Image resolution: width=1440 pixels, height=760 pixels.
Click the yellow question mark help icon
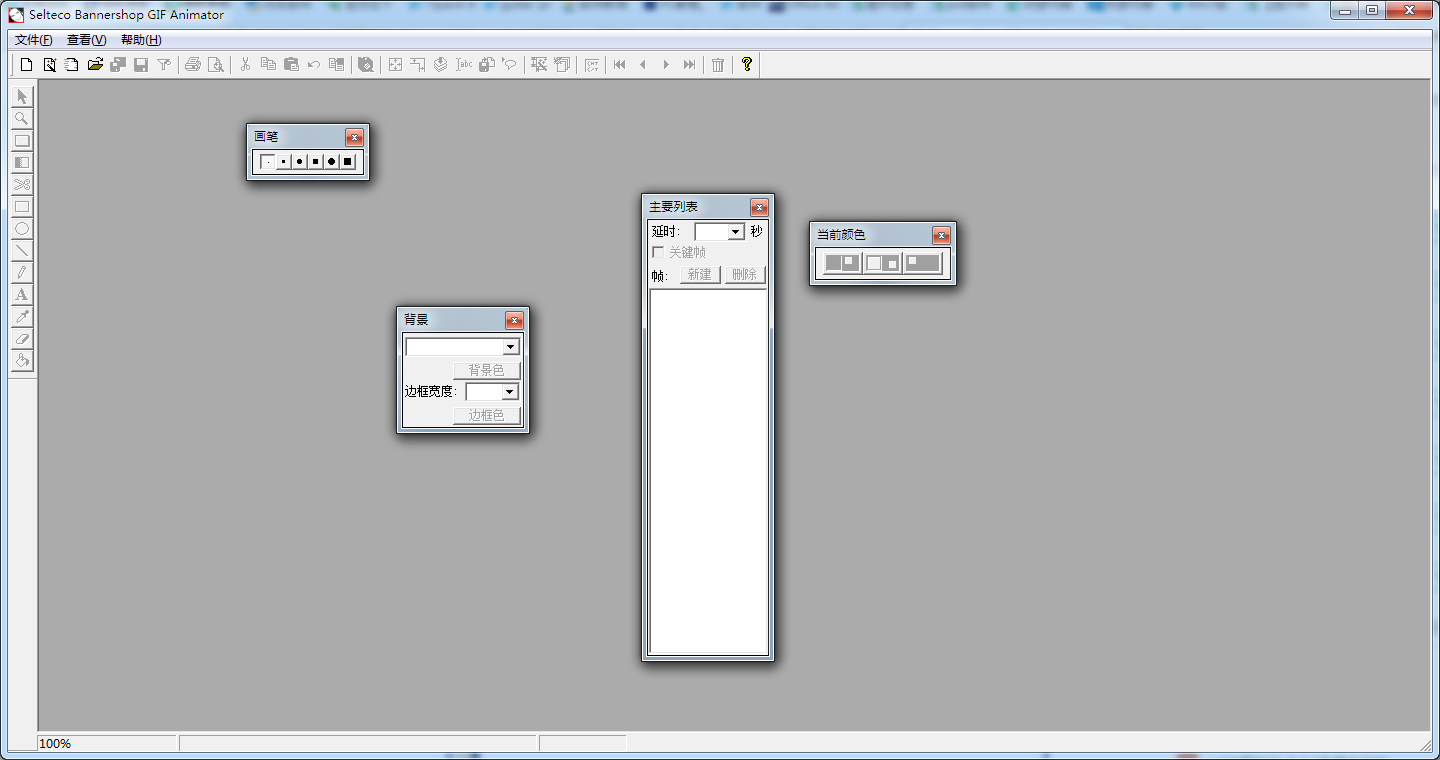747,65
